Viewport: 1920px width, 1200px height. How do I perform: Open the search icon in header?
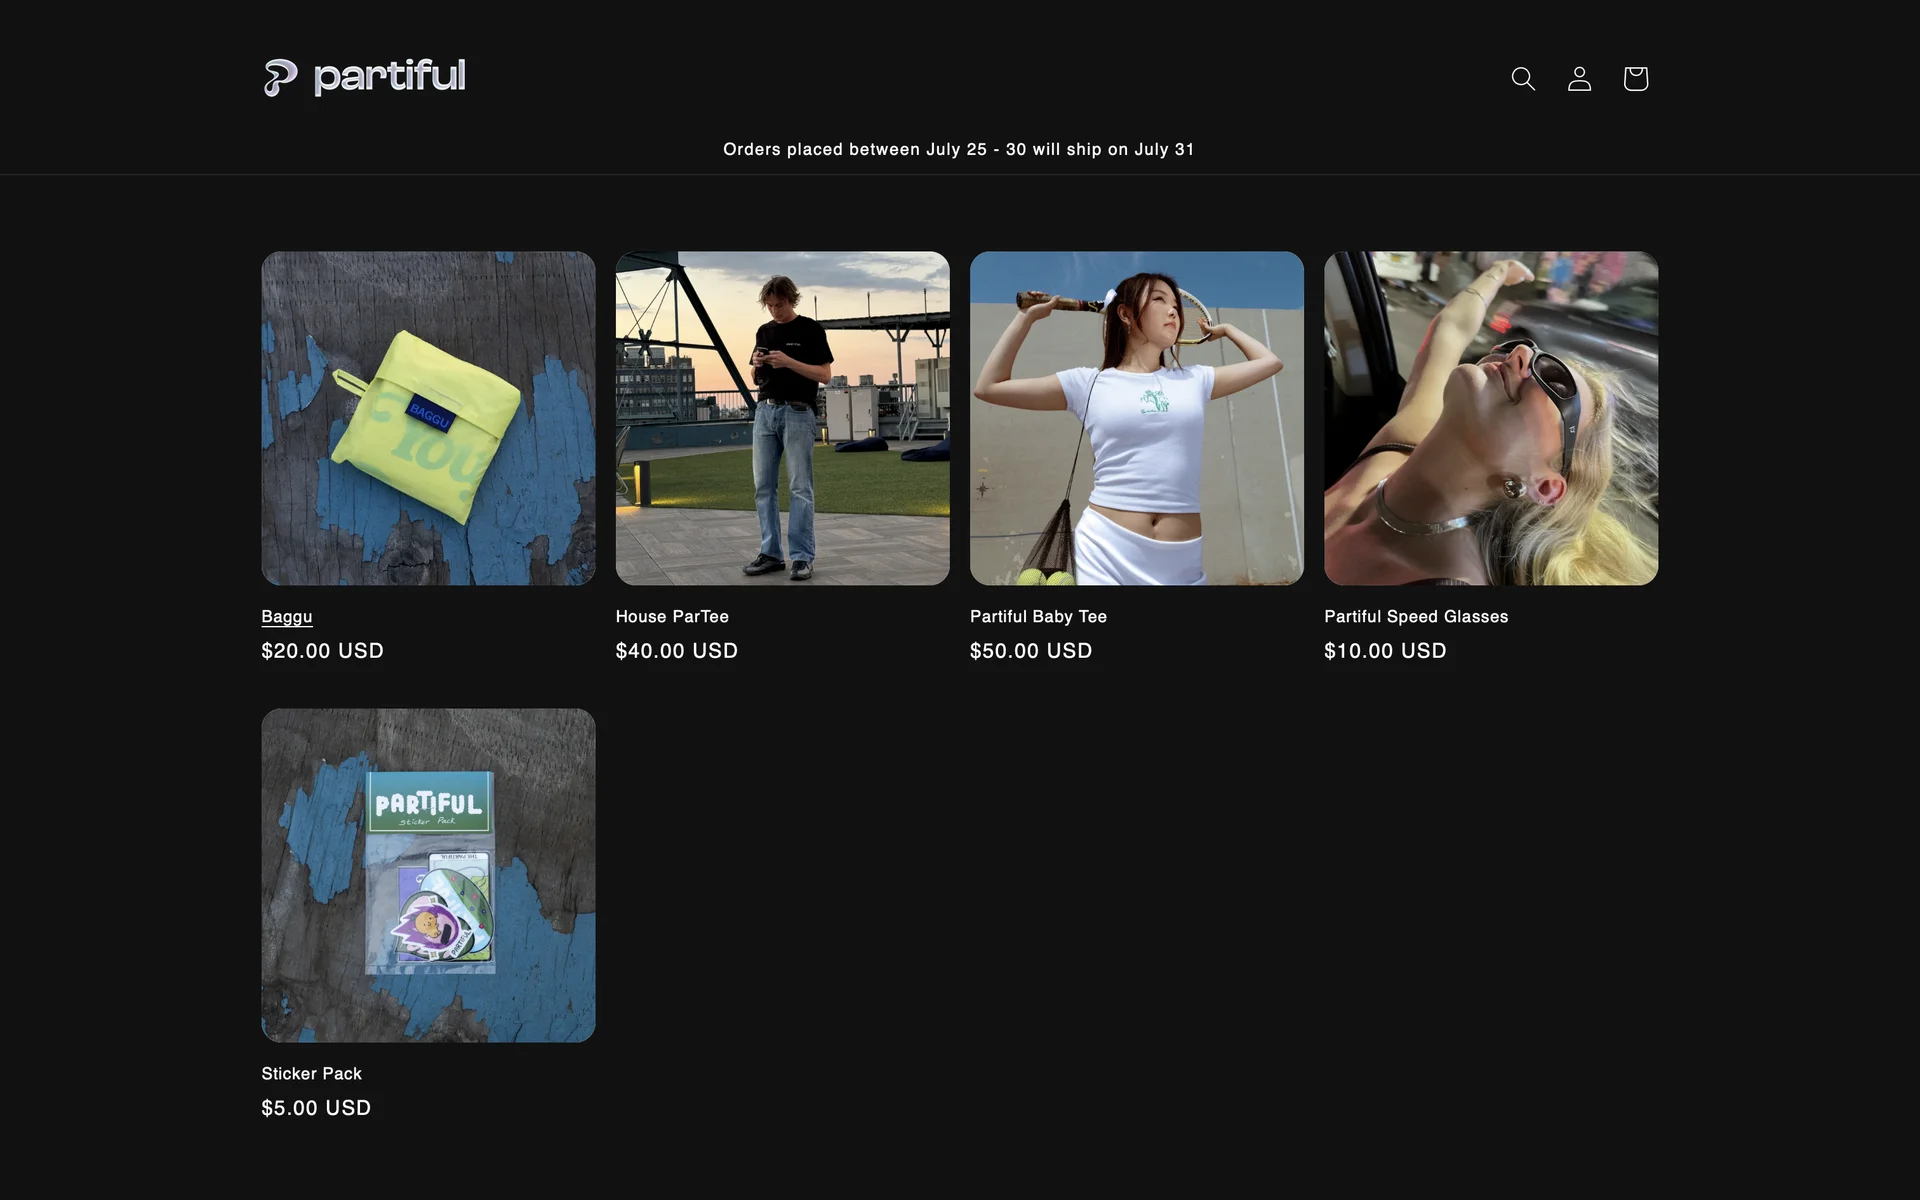pyautogui.click(x=1522, y=78)
